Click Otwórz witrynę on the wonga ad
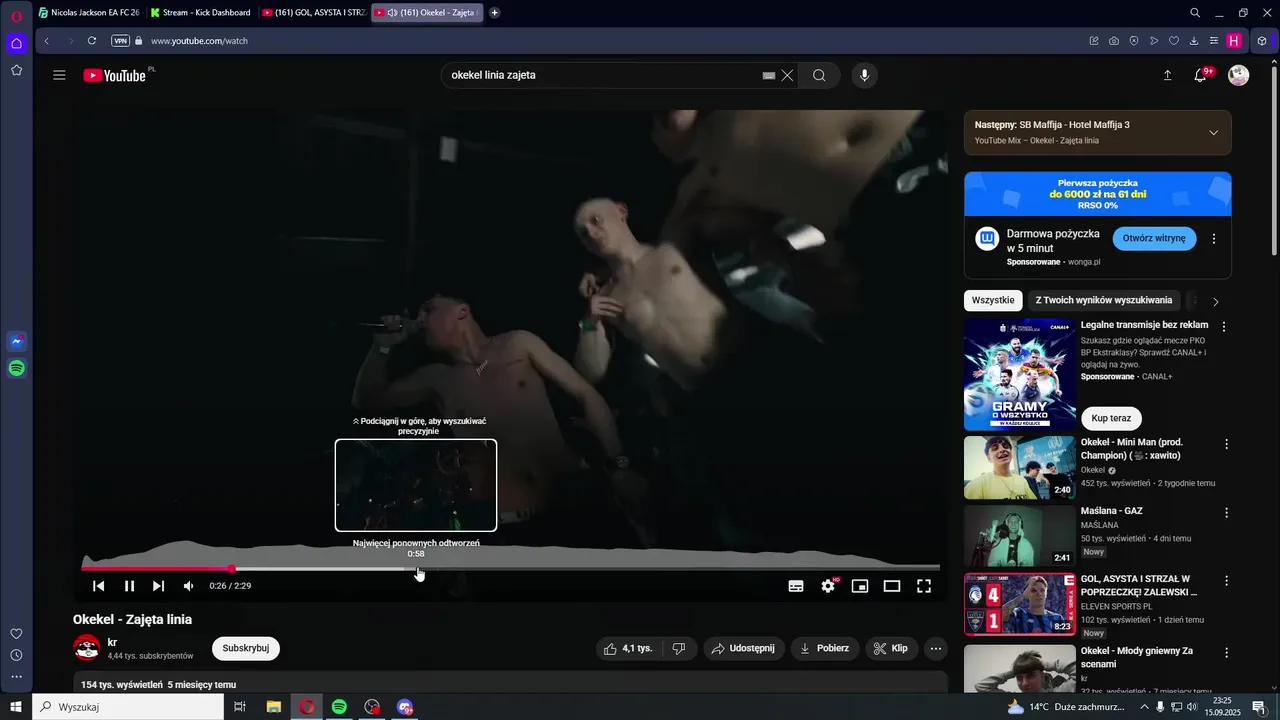The image size is (1280, 720). [x=1154, y=239]
